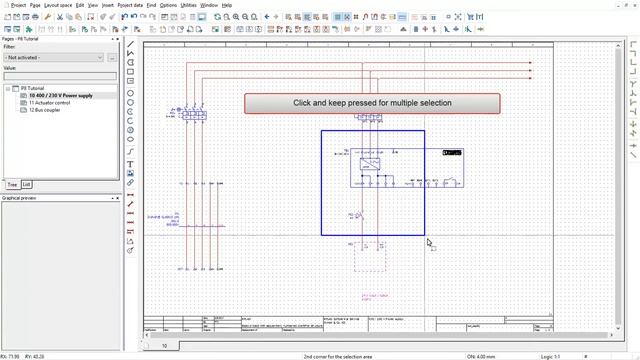The height and width of the screenshot is (360, 640).
Task: Open the Project menu
Action: pyautogui.click(x=18, y=5)
